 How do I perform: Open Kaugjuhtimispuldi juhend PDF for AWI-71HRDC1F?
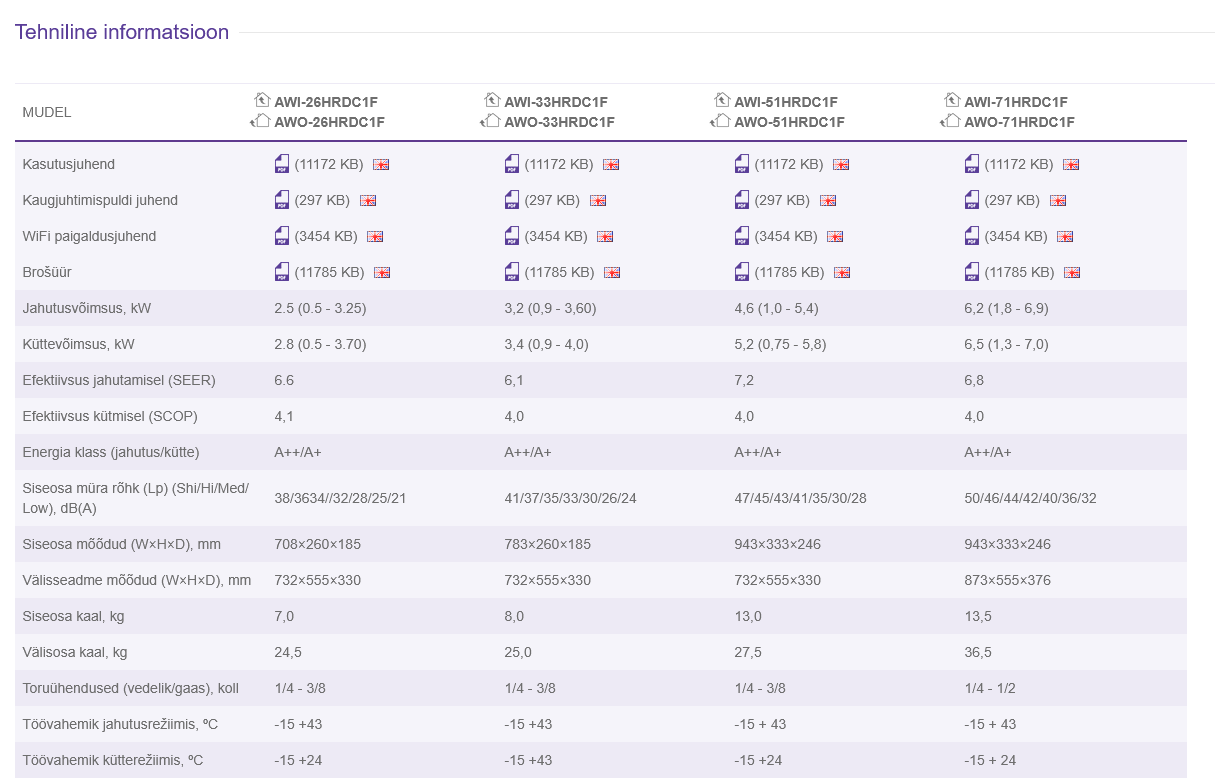[972, 200]
